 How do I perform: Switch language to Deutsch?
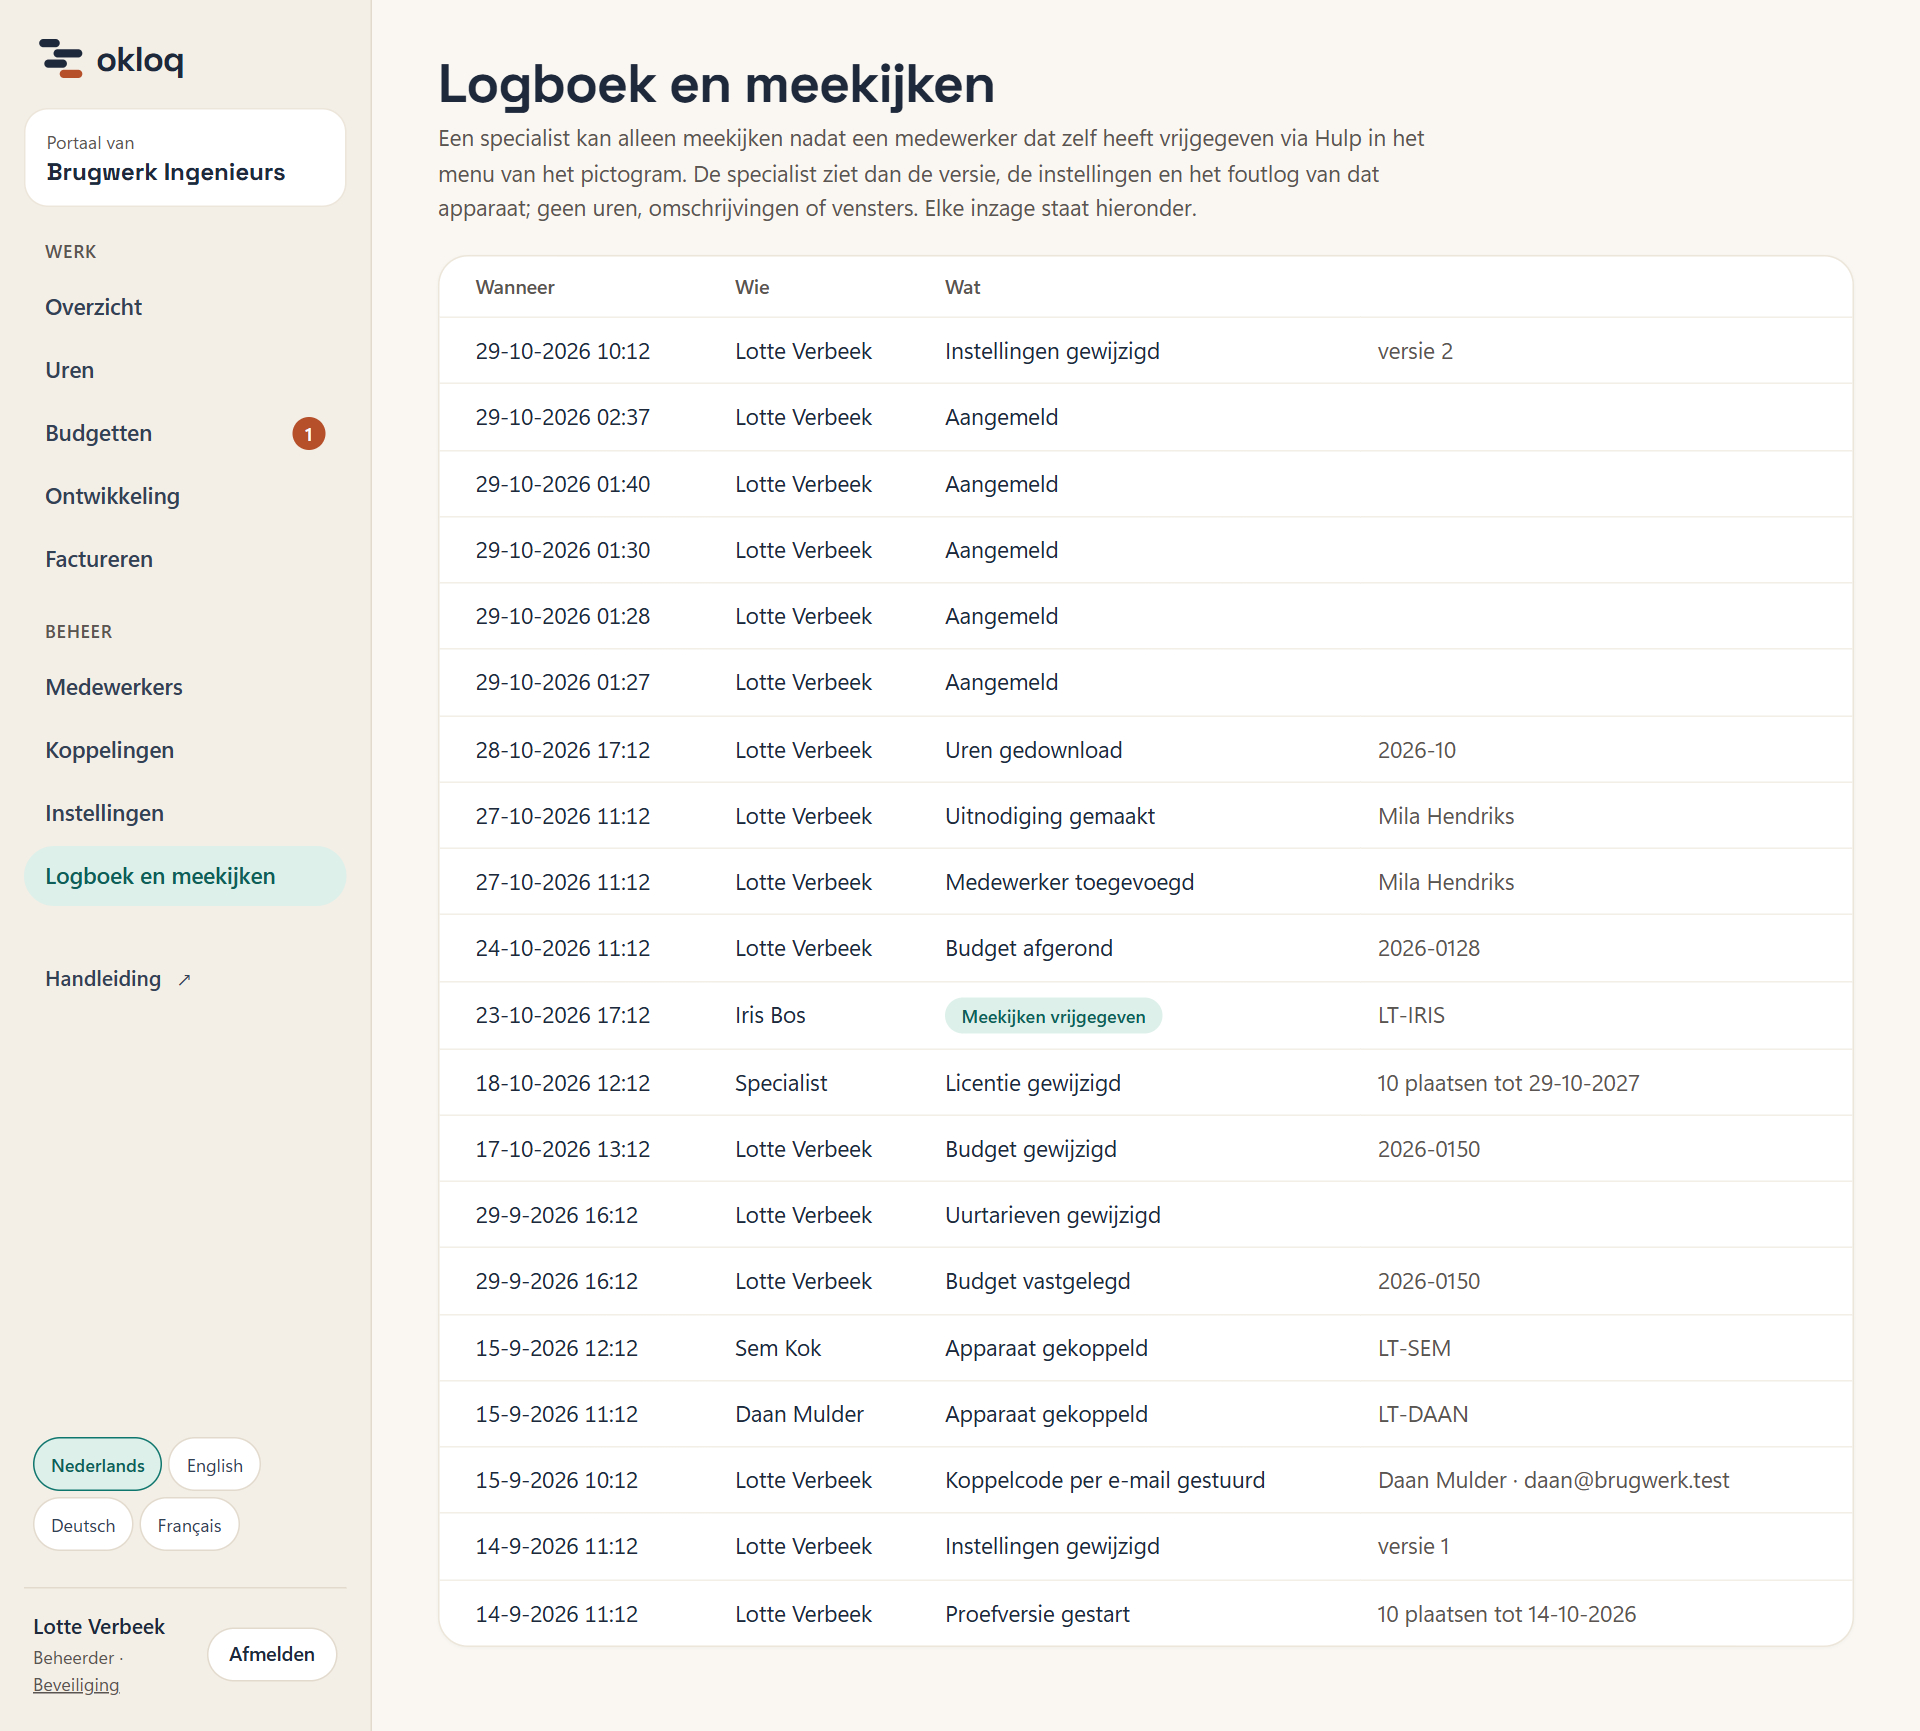tap(83, 1525)
